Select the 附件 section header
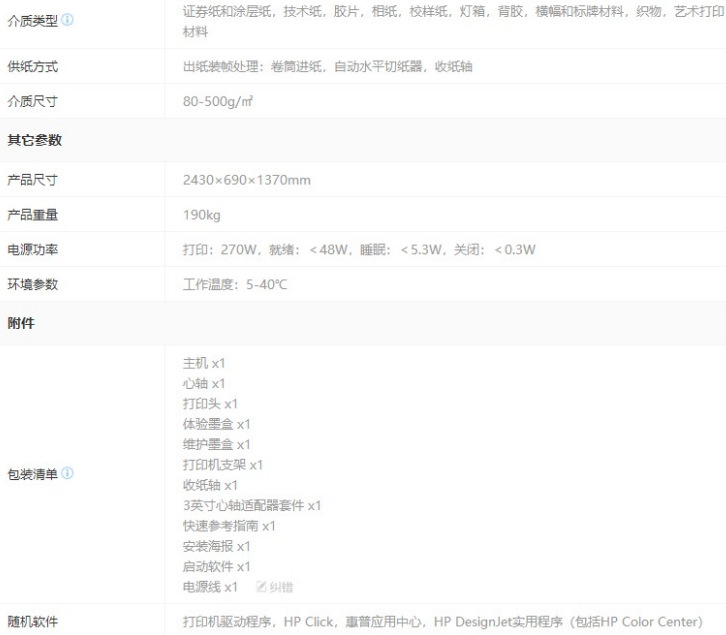Viewport: 726px width, 635px height. [x=21, y=323]
